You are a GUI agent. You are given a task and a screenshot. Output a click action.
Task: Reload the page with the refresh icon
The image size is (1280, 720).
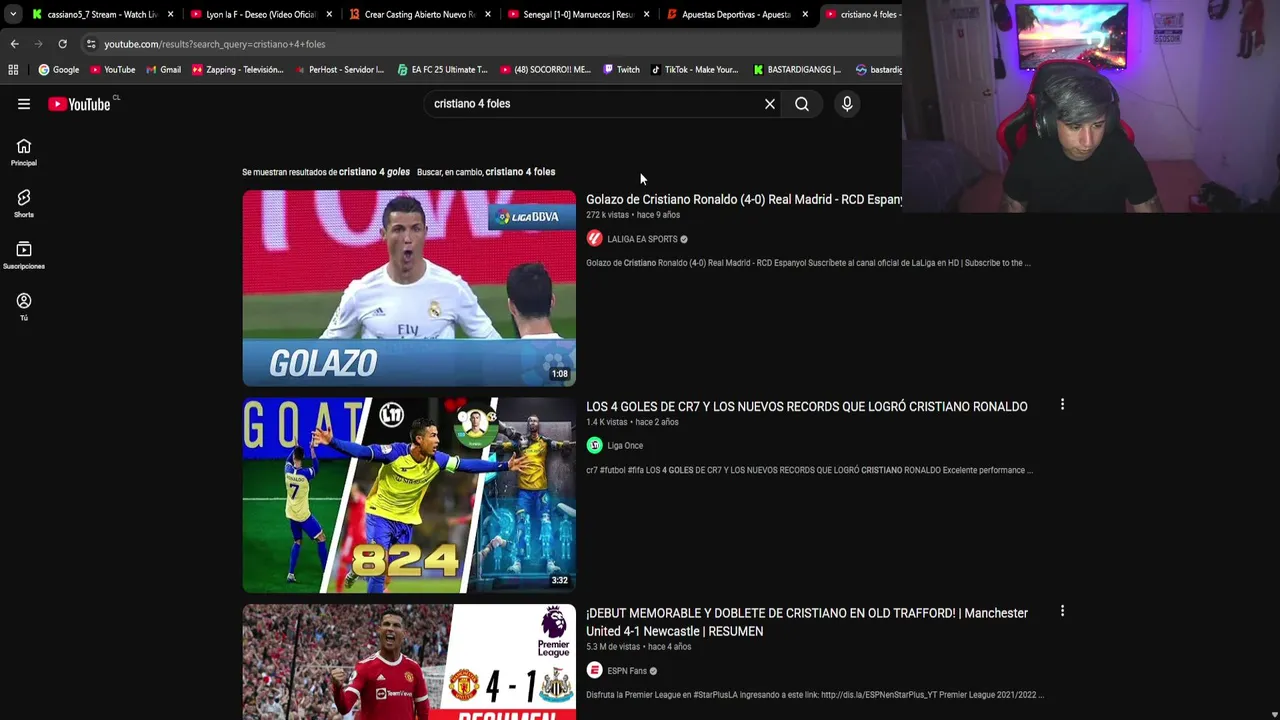pos(62,44)
